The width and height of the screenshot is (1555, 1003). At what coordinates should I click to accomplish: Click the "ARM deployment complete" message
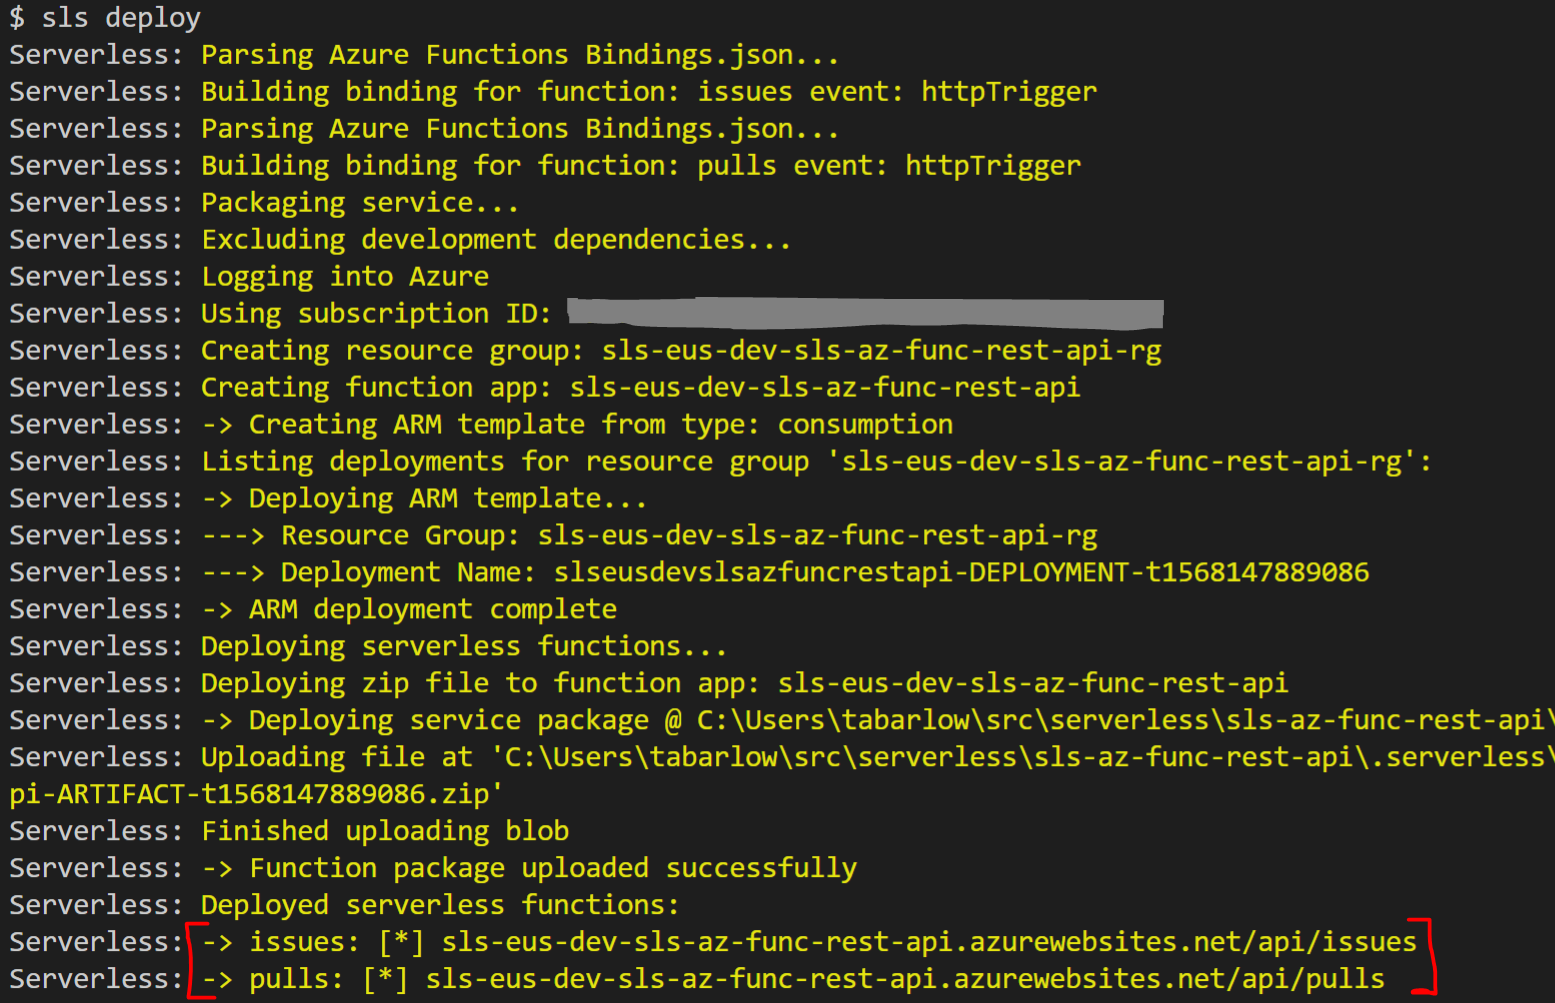(433, 610)
